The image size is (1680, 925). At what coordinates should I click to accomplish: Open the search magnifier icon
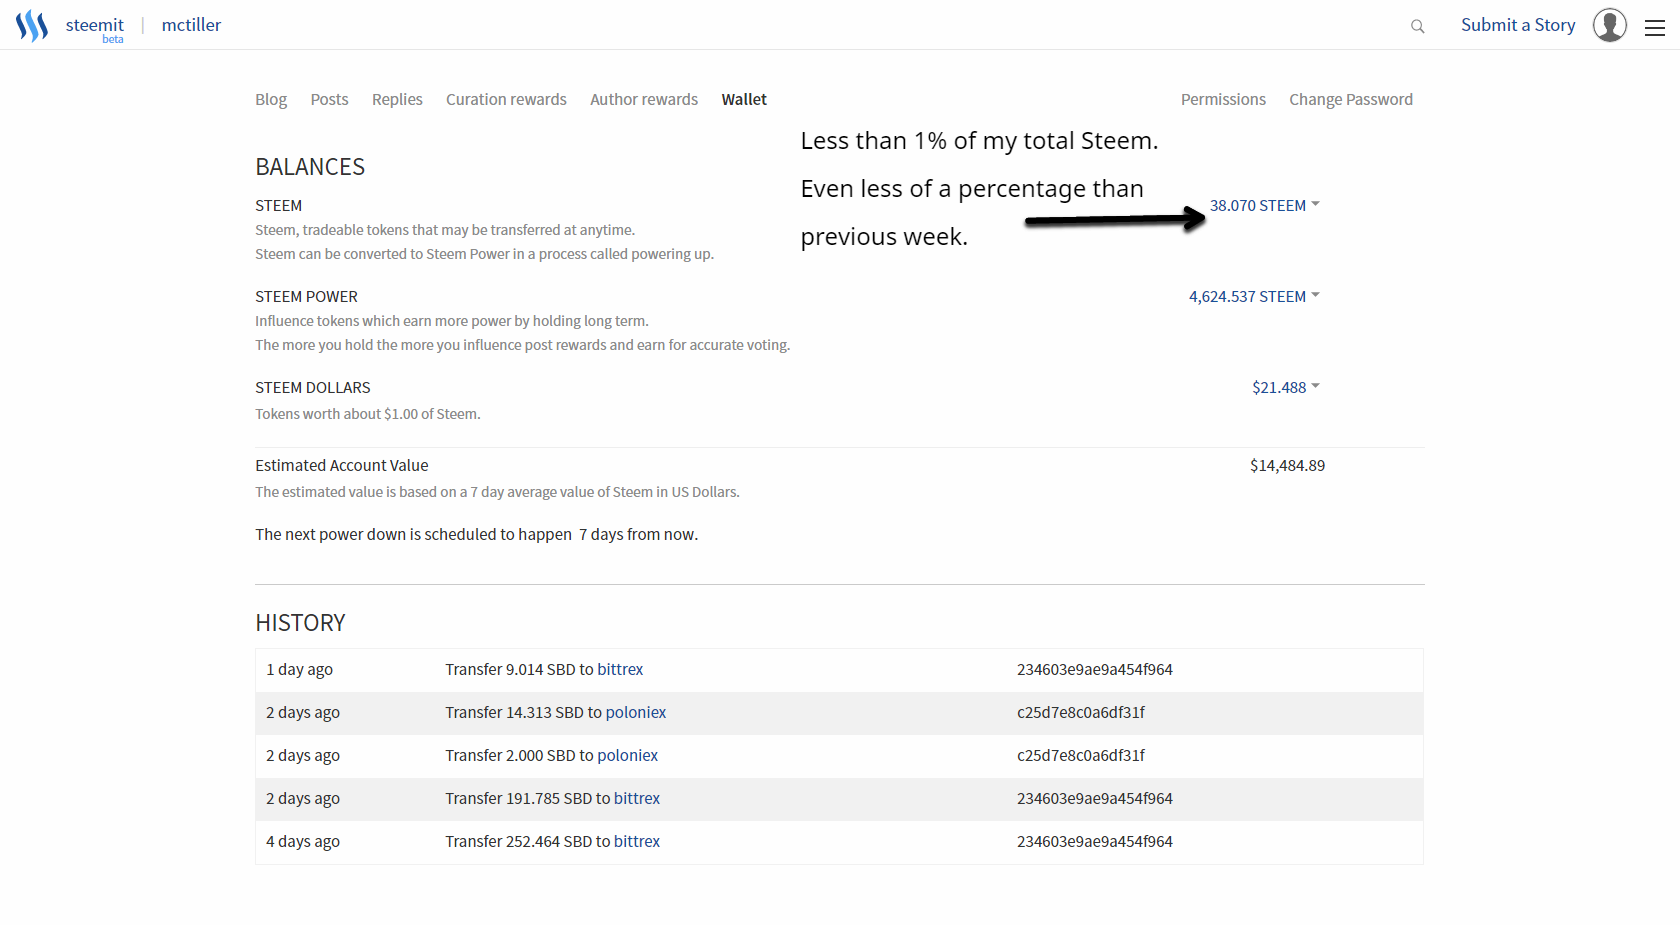pos(1417,26)
